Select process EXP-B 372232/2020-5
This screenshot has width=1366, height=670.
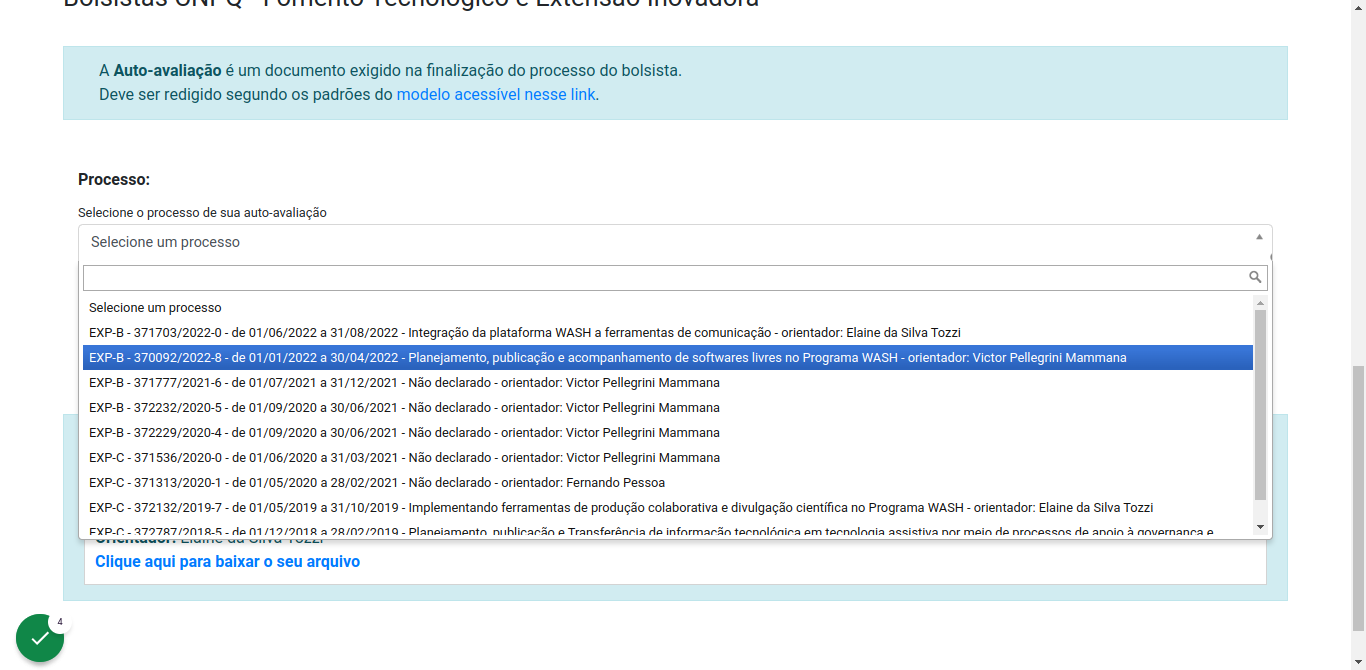point(668,407)
